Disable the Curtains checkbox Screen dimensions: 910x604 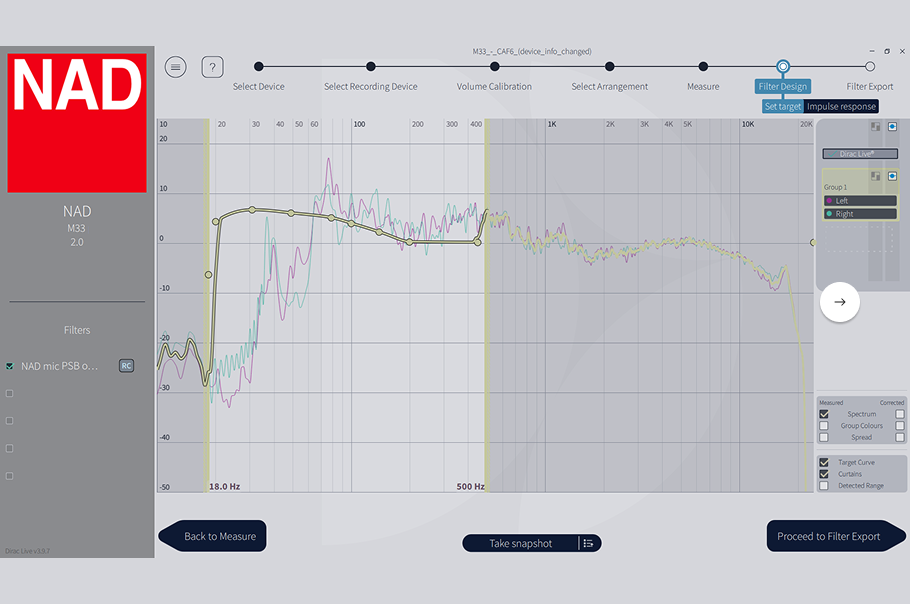click(x=824, y=474)
